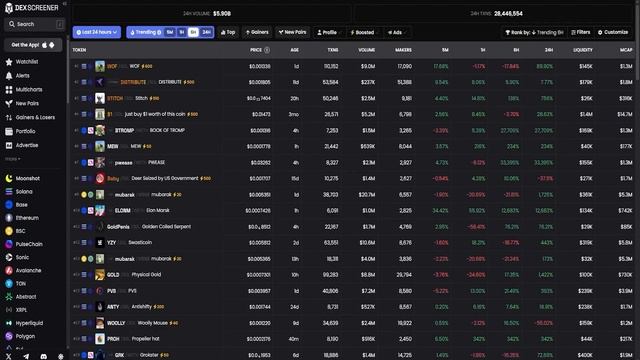Open settings gear at sidebar bottom
This screenshot has width=640, height=360.
point(60,356)
